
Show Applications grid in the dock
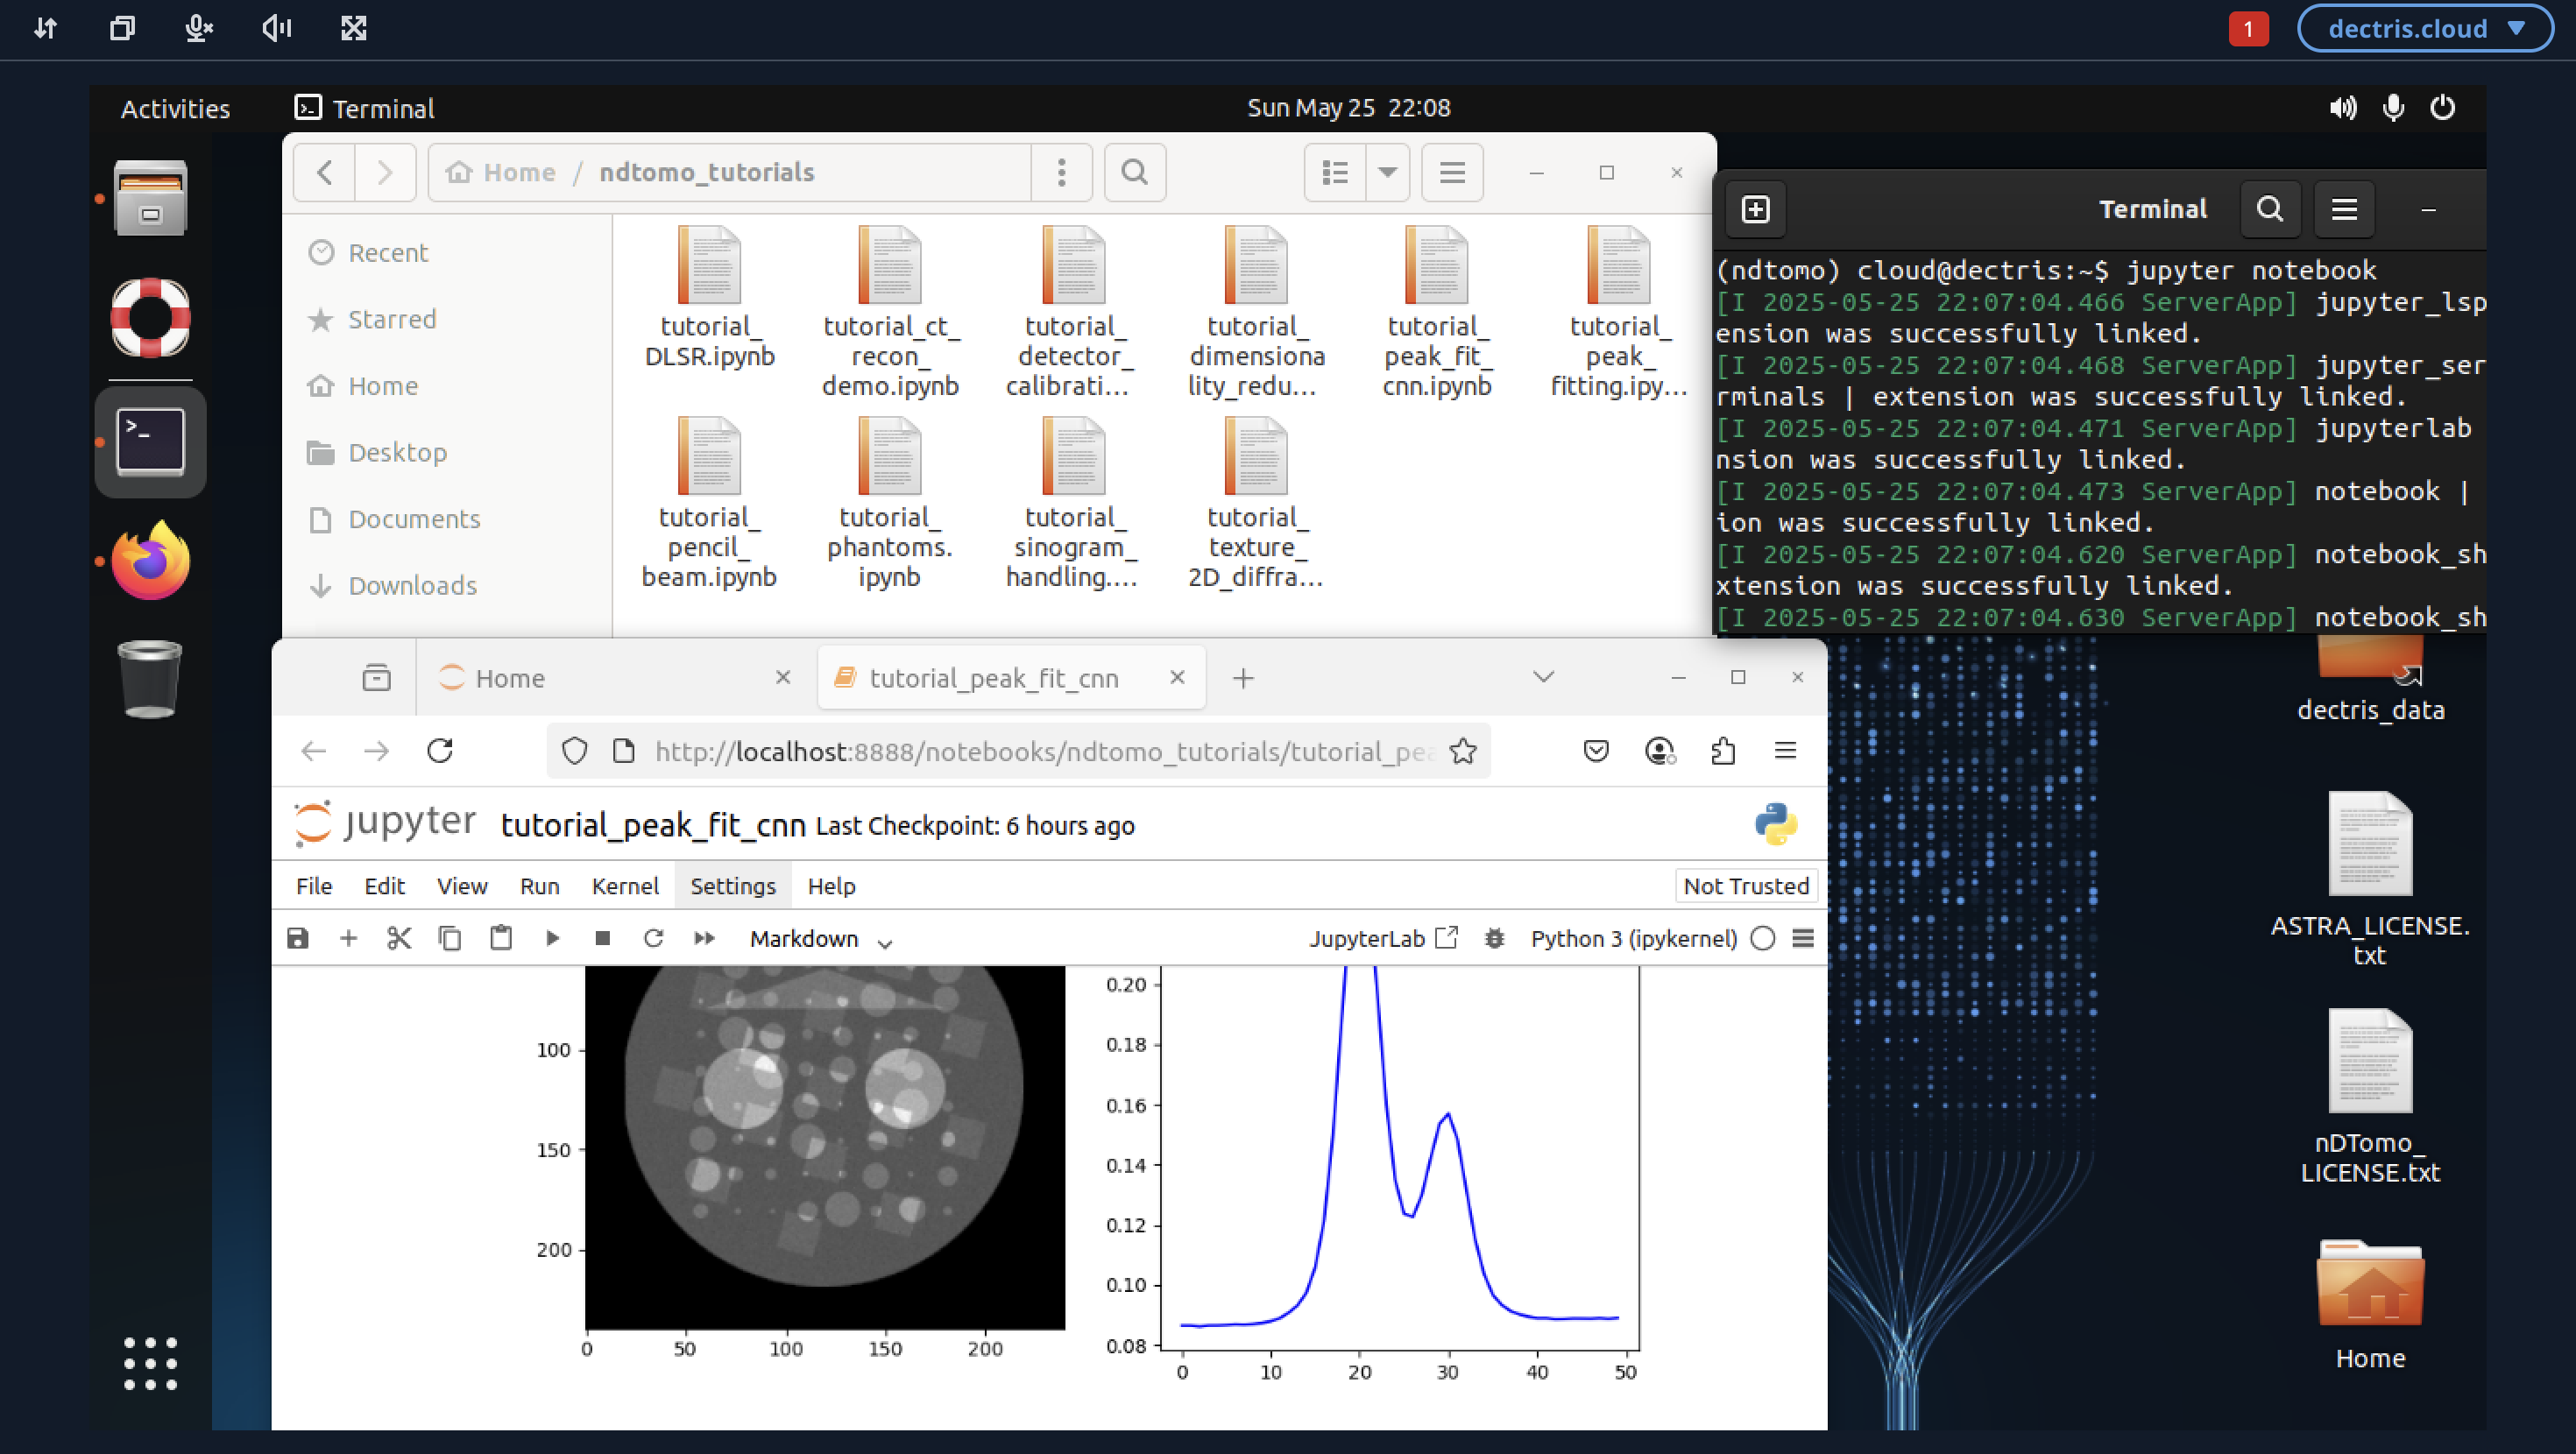pyautogui.click(x=150, y=1363)
